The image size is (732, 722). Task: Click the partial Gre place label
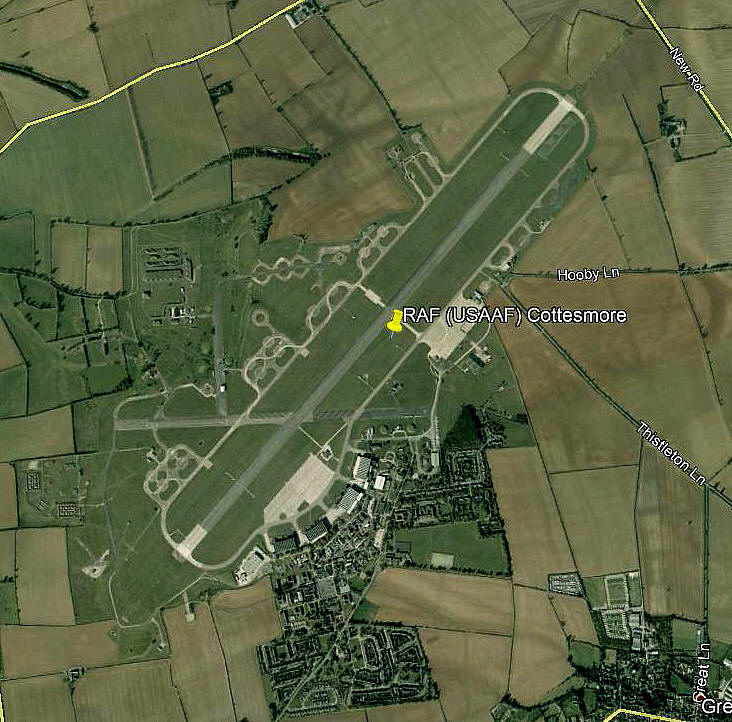(716, 706)
